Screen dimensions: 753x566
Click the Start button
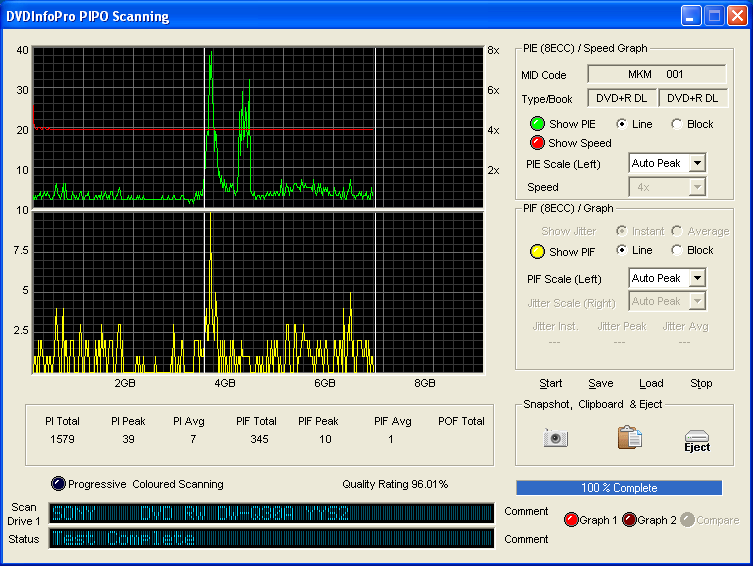[551, 383]
